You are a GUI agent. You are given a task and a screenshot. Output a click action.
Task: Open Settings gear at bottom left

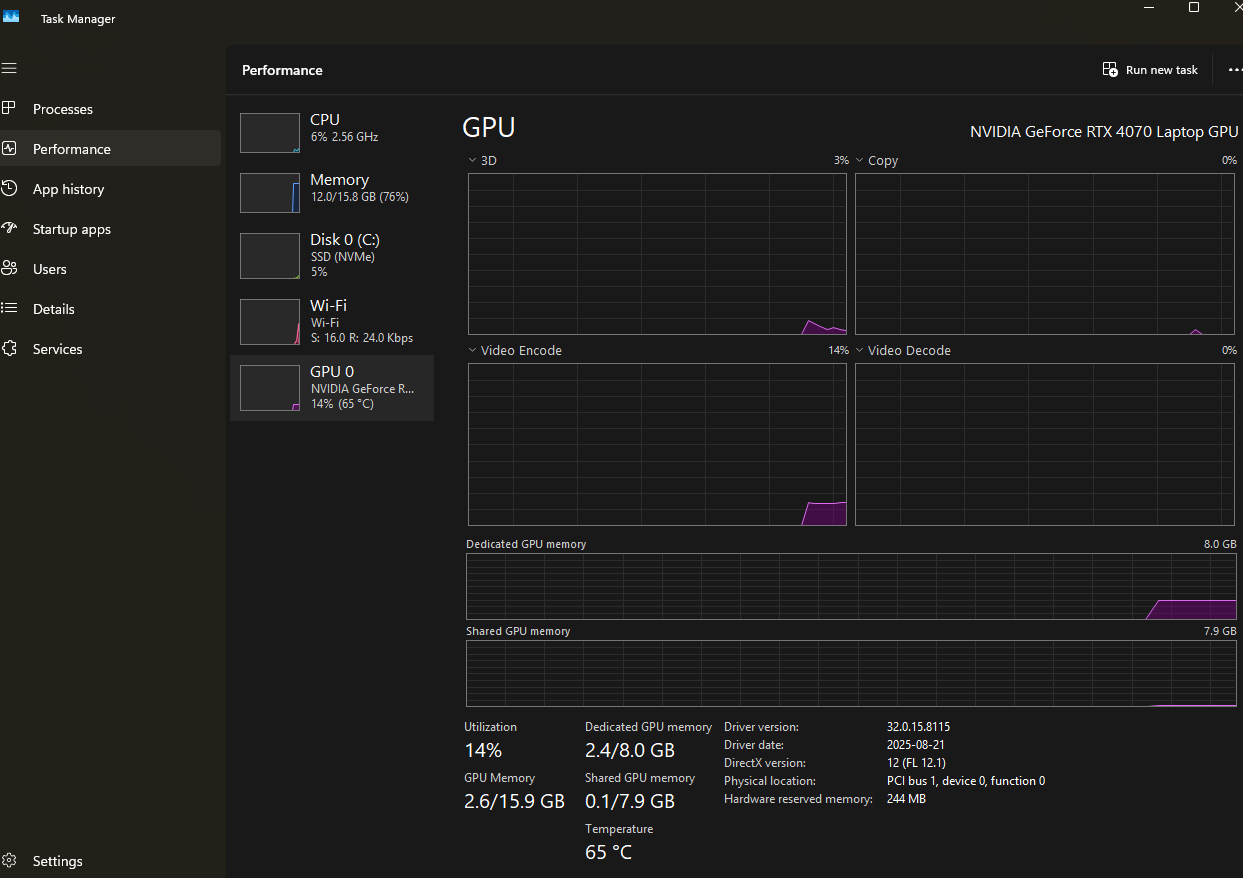pos(9,860)
